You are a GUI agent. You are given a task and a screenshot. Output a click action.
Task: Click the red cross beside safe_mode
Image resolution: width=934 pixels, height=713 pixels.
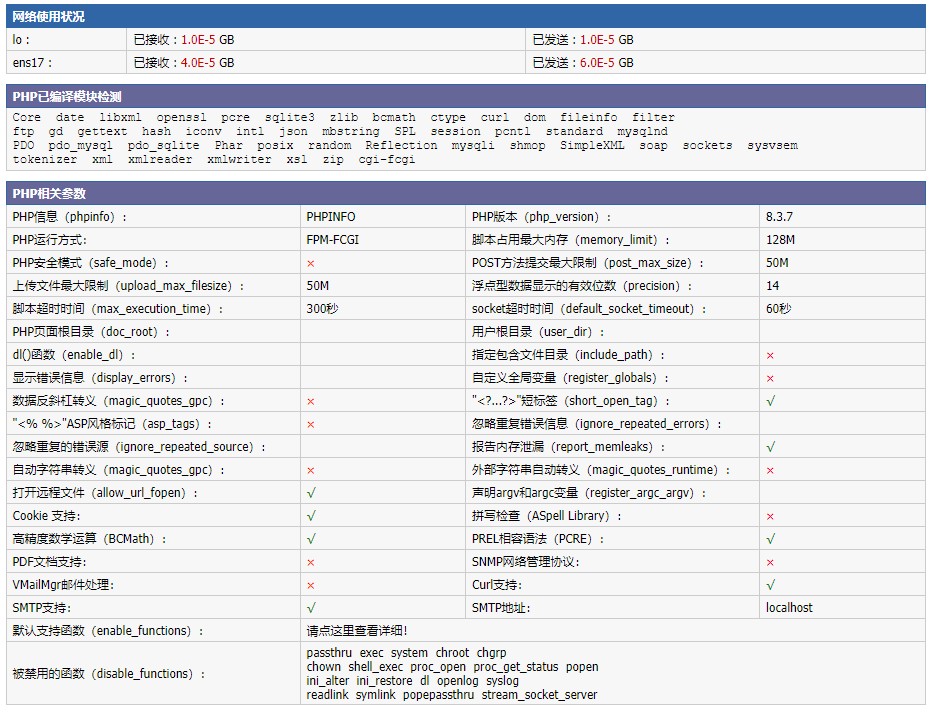311,263
